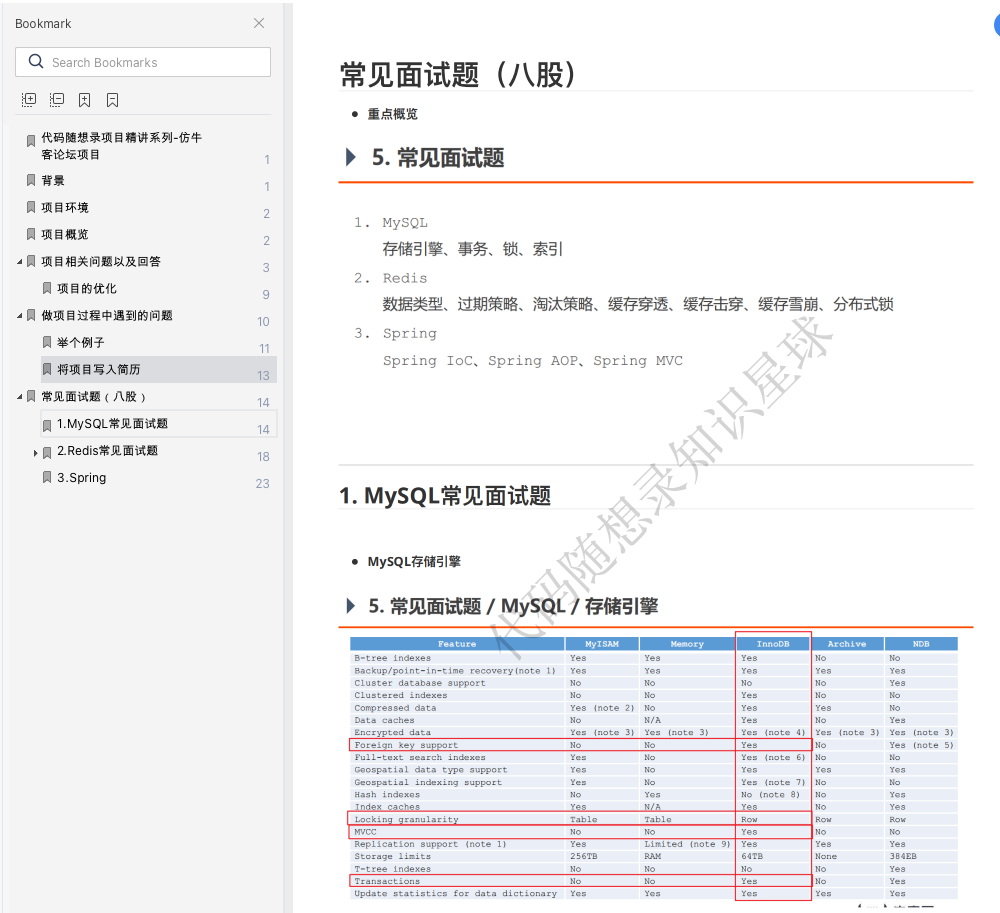
Task: Focus the Search Bookmarks field
Action: [143, 62]
